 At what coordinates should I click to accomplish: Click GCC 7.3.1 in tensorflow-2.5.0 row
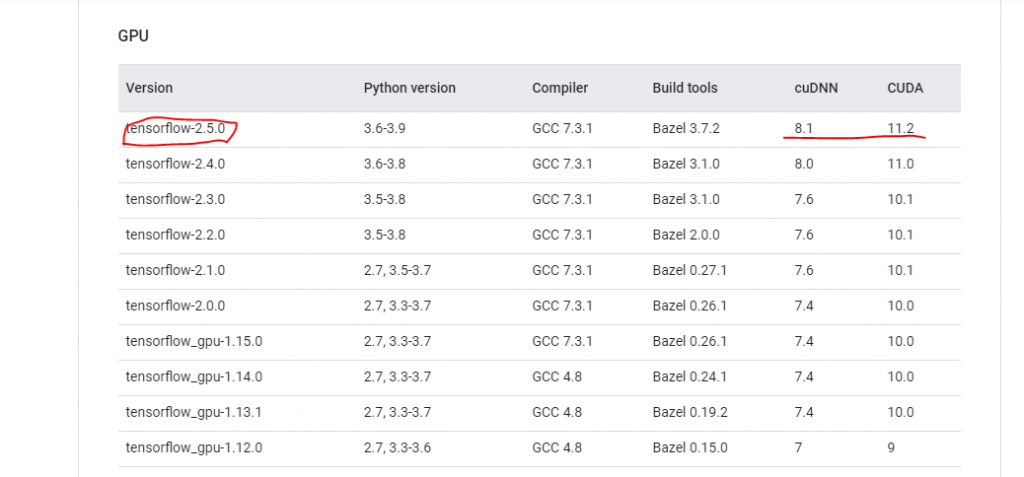(x=562, y=129)
